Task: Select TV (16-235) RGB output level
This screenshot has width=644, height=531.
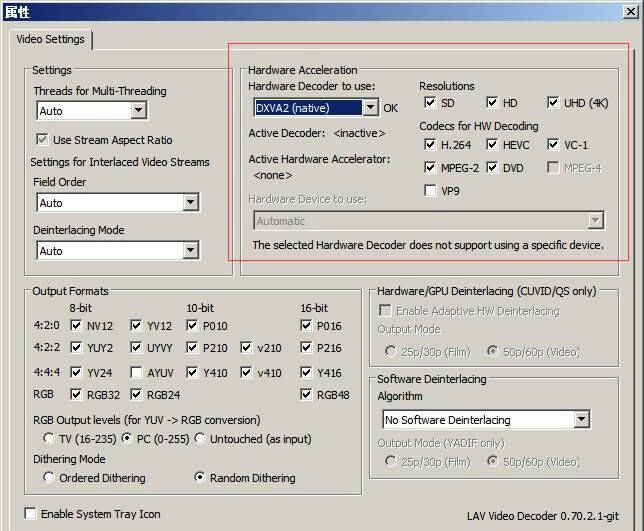Action: pos(48,438)
